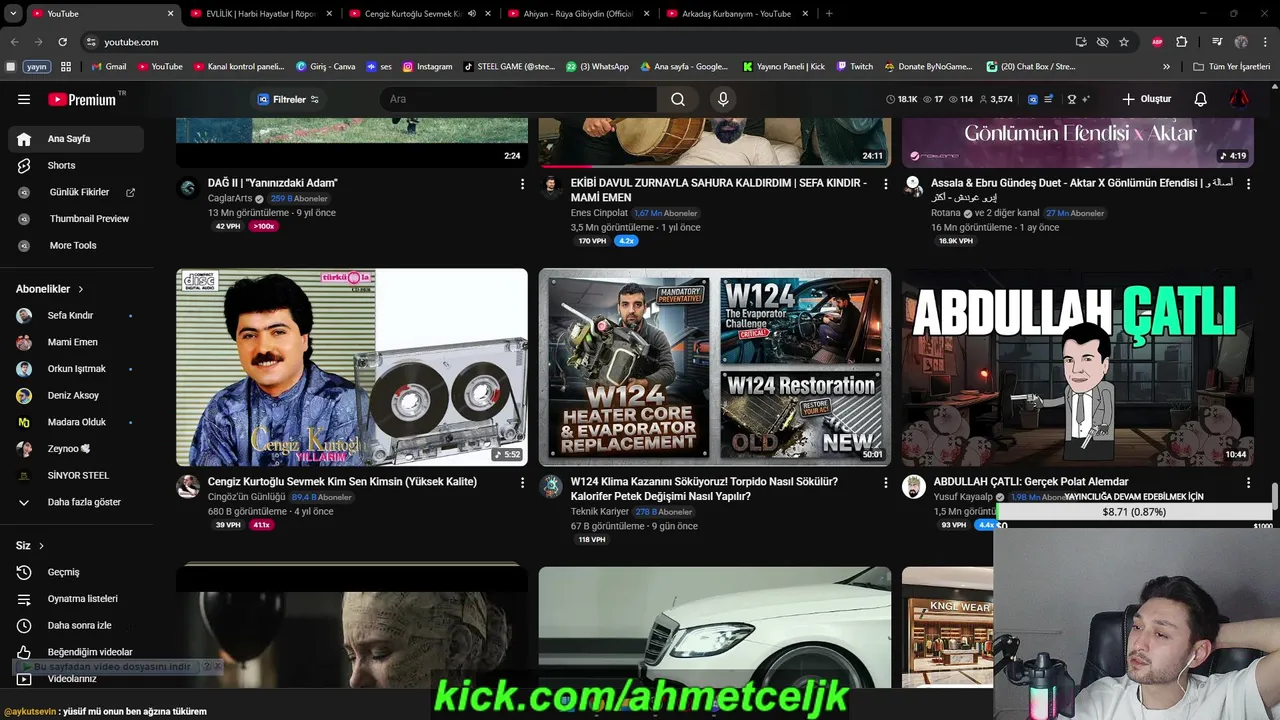Viewport: 1280px width, 720px height.
Task: Open the tab search dropdown arrow
Action: click(14, 14)
